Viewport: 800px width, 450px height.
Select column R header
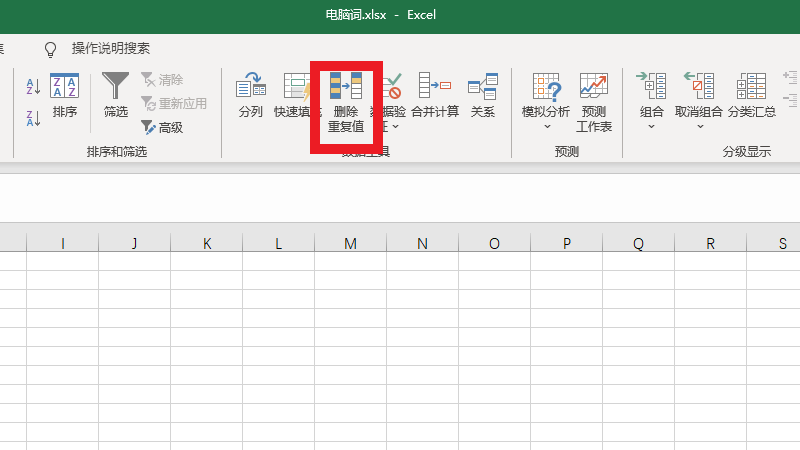click(x=710, y=243)
